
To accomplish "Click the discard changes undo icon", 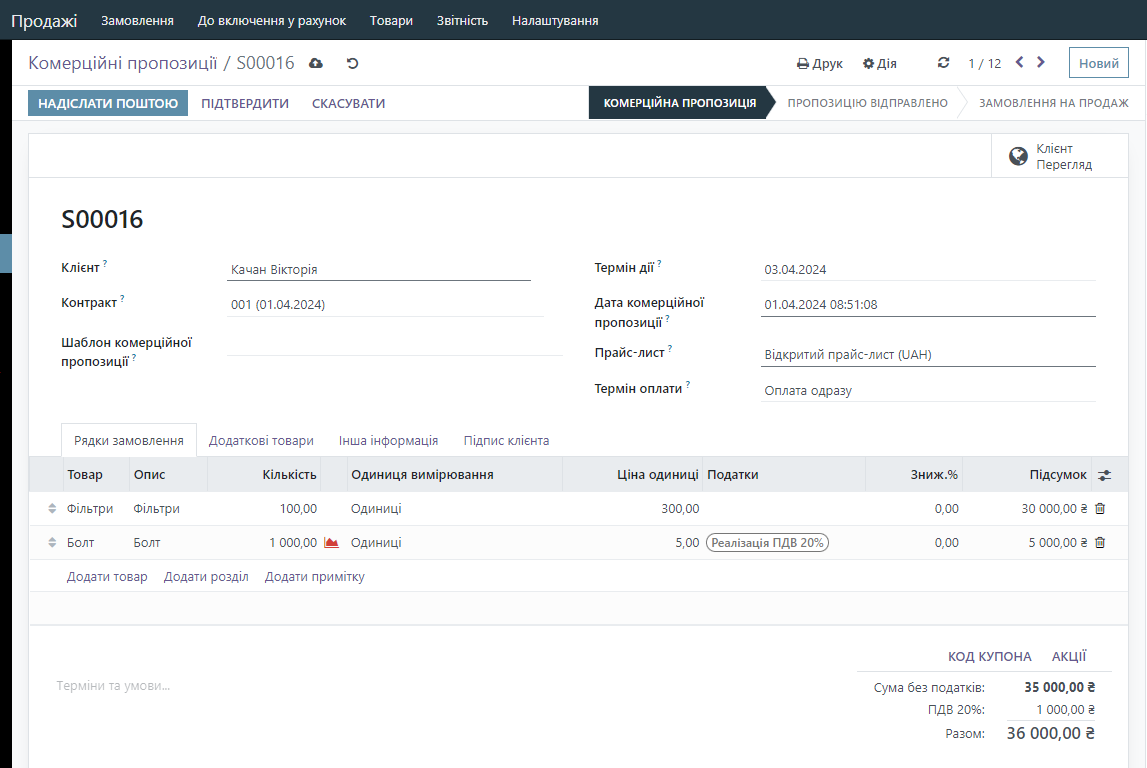I will click(x=352, y=63).
